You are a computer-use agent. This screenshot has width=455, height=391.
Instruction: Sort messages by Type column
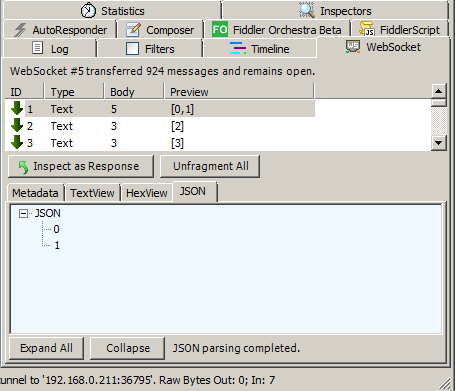pos(74,92)
